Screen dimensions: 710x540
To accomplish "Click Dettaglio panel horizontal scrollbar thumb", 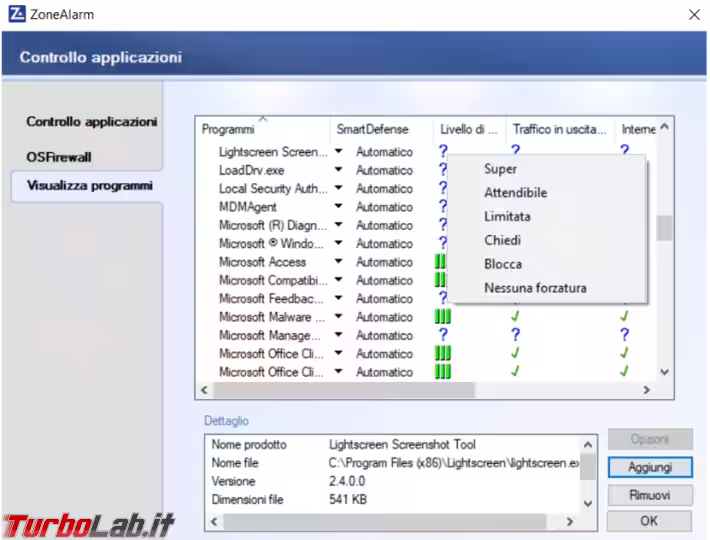I will click(384, 522).
